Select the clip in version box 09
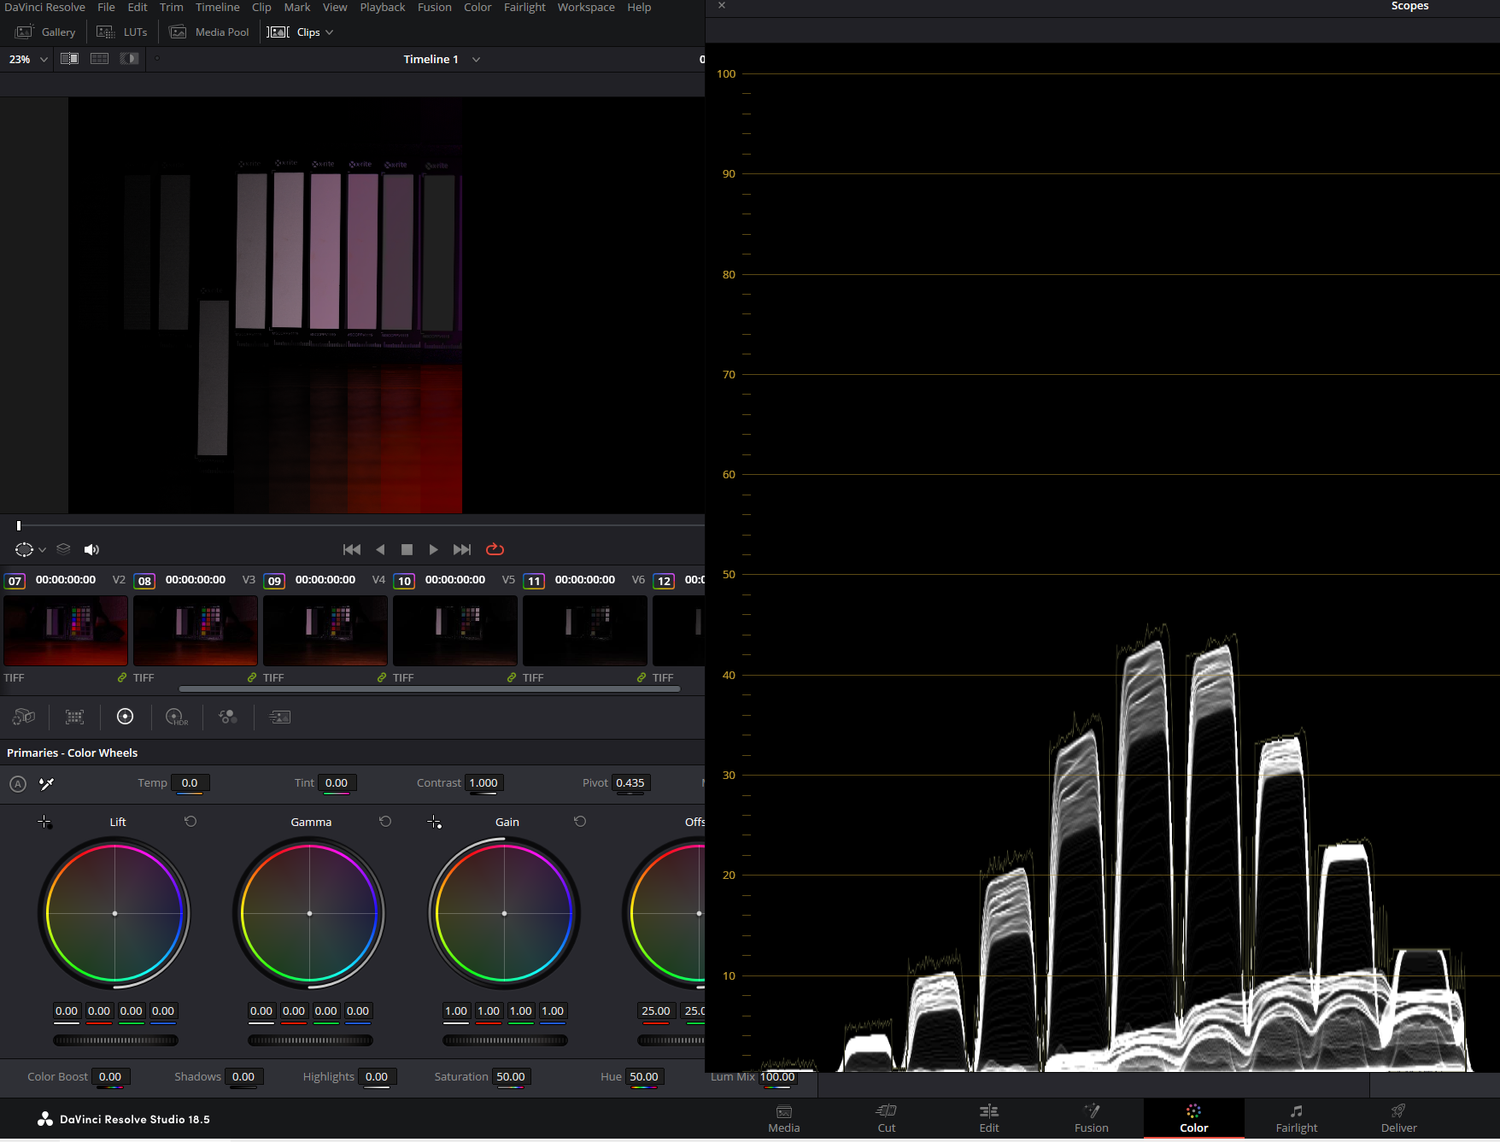This screenshot has height=1142, width=1500. 273,580
